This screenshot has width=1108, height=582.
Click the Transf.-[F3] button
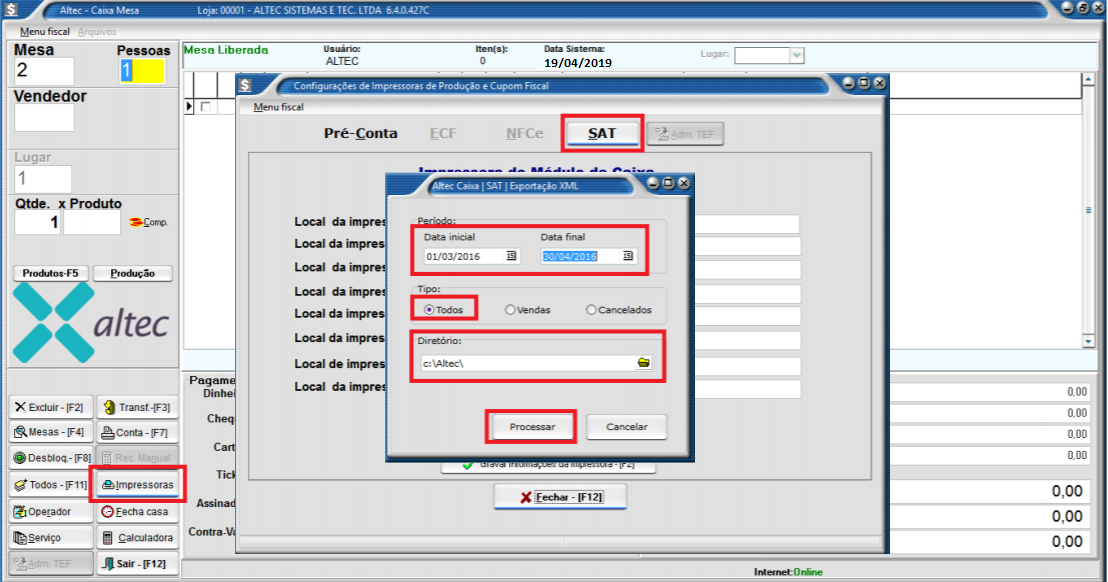coord(137,408)
